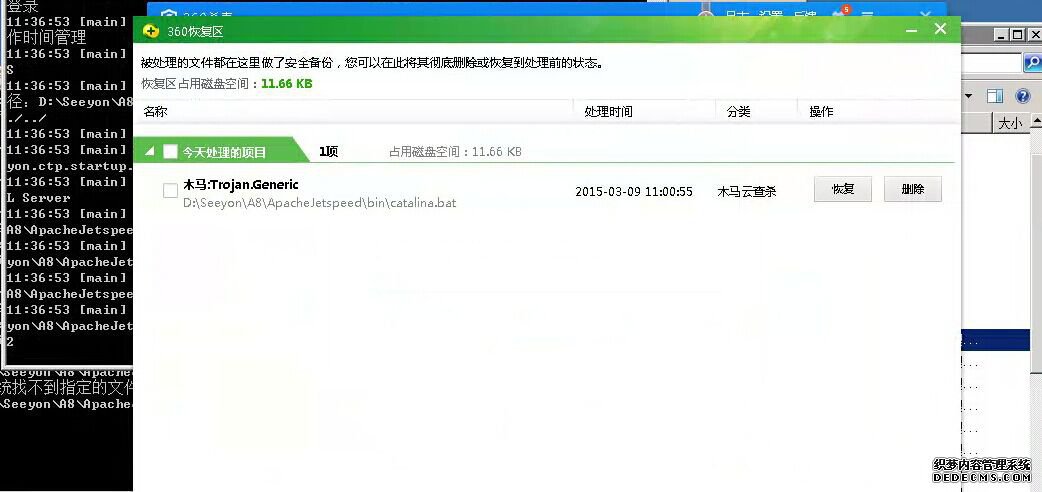Click the highlighted blue row in the Explorer list
This screenshot has height=492, width=1042.
tap(995, 341)
